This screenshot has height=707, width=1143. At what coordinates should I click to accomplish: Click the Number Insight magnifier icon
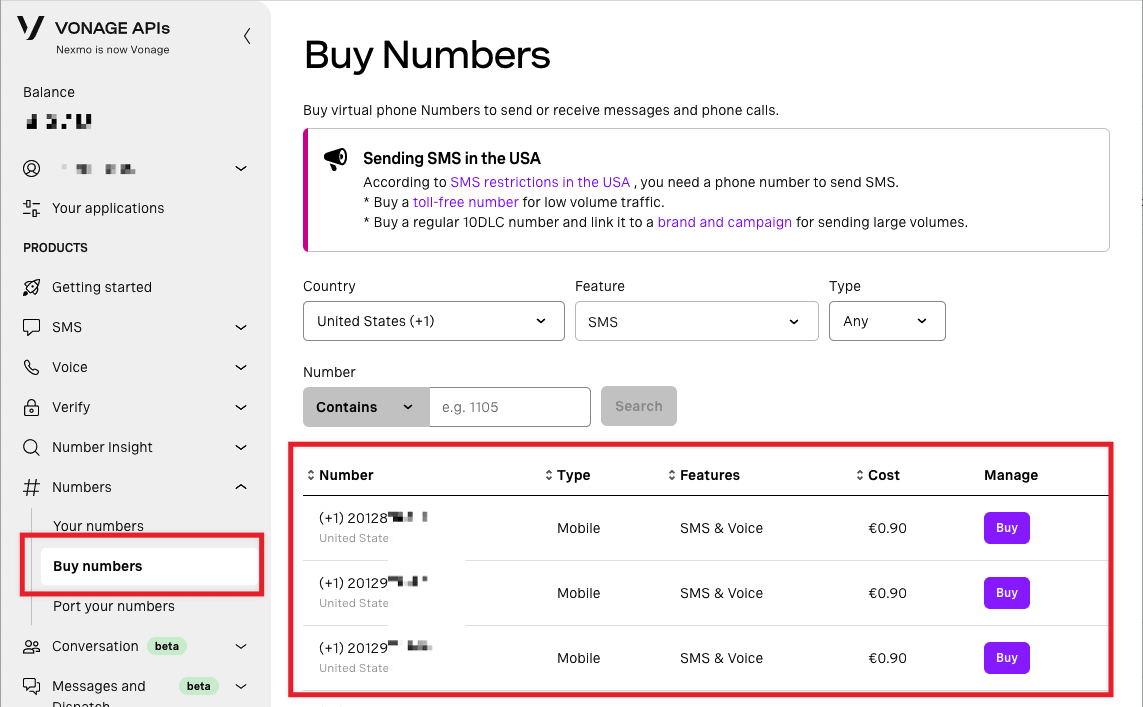[x=32, y=447]
